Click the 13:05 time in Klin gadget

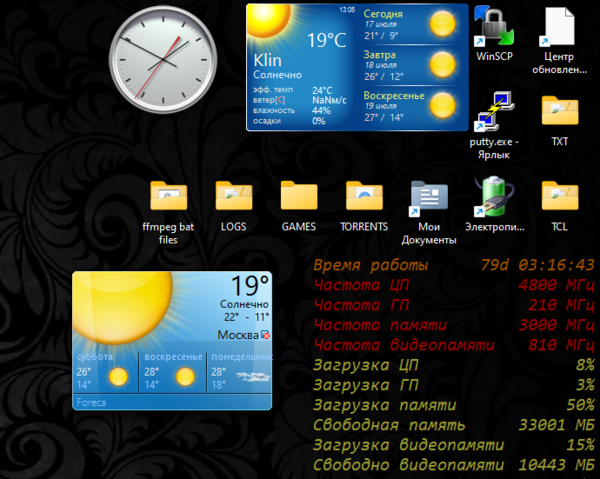click(347, 10)
